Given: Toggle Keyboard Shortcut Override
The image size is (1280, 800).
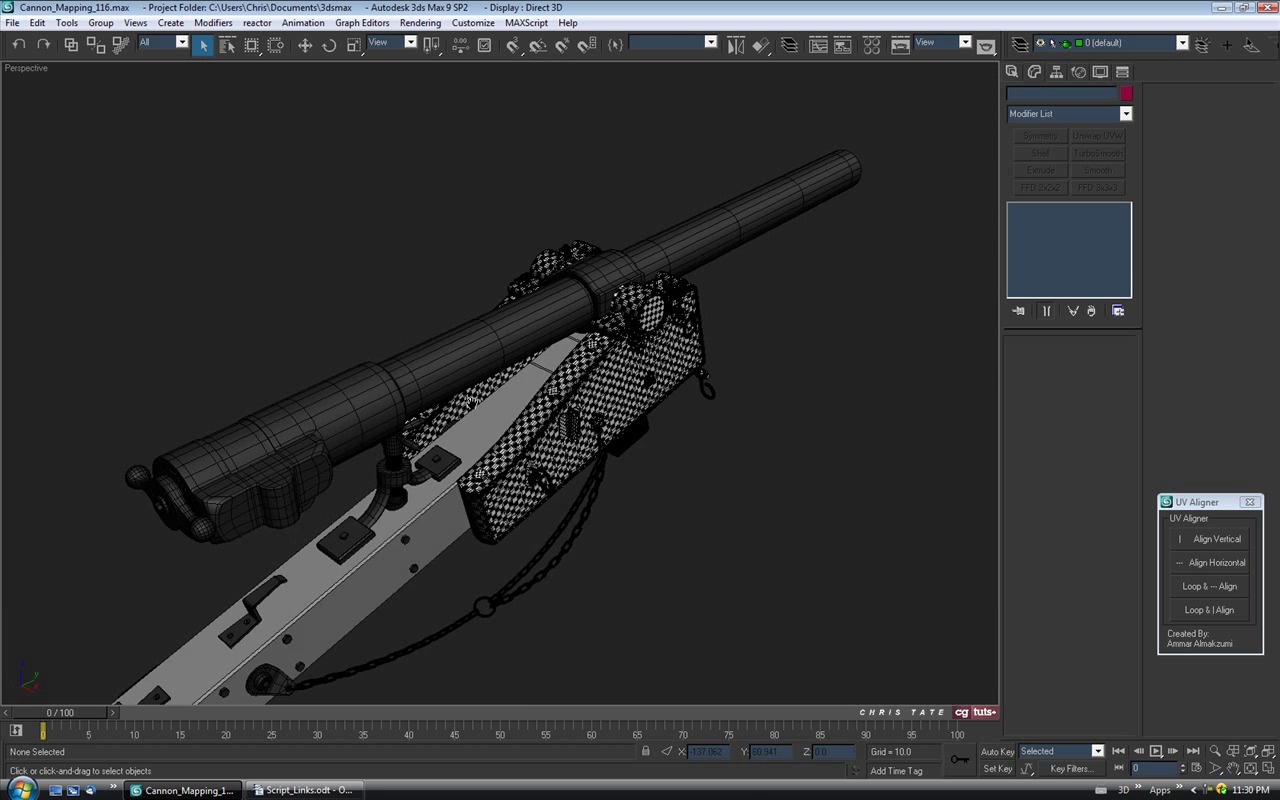Looking at the screenshot, I should click(485, 44).
